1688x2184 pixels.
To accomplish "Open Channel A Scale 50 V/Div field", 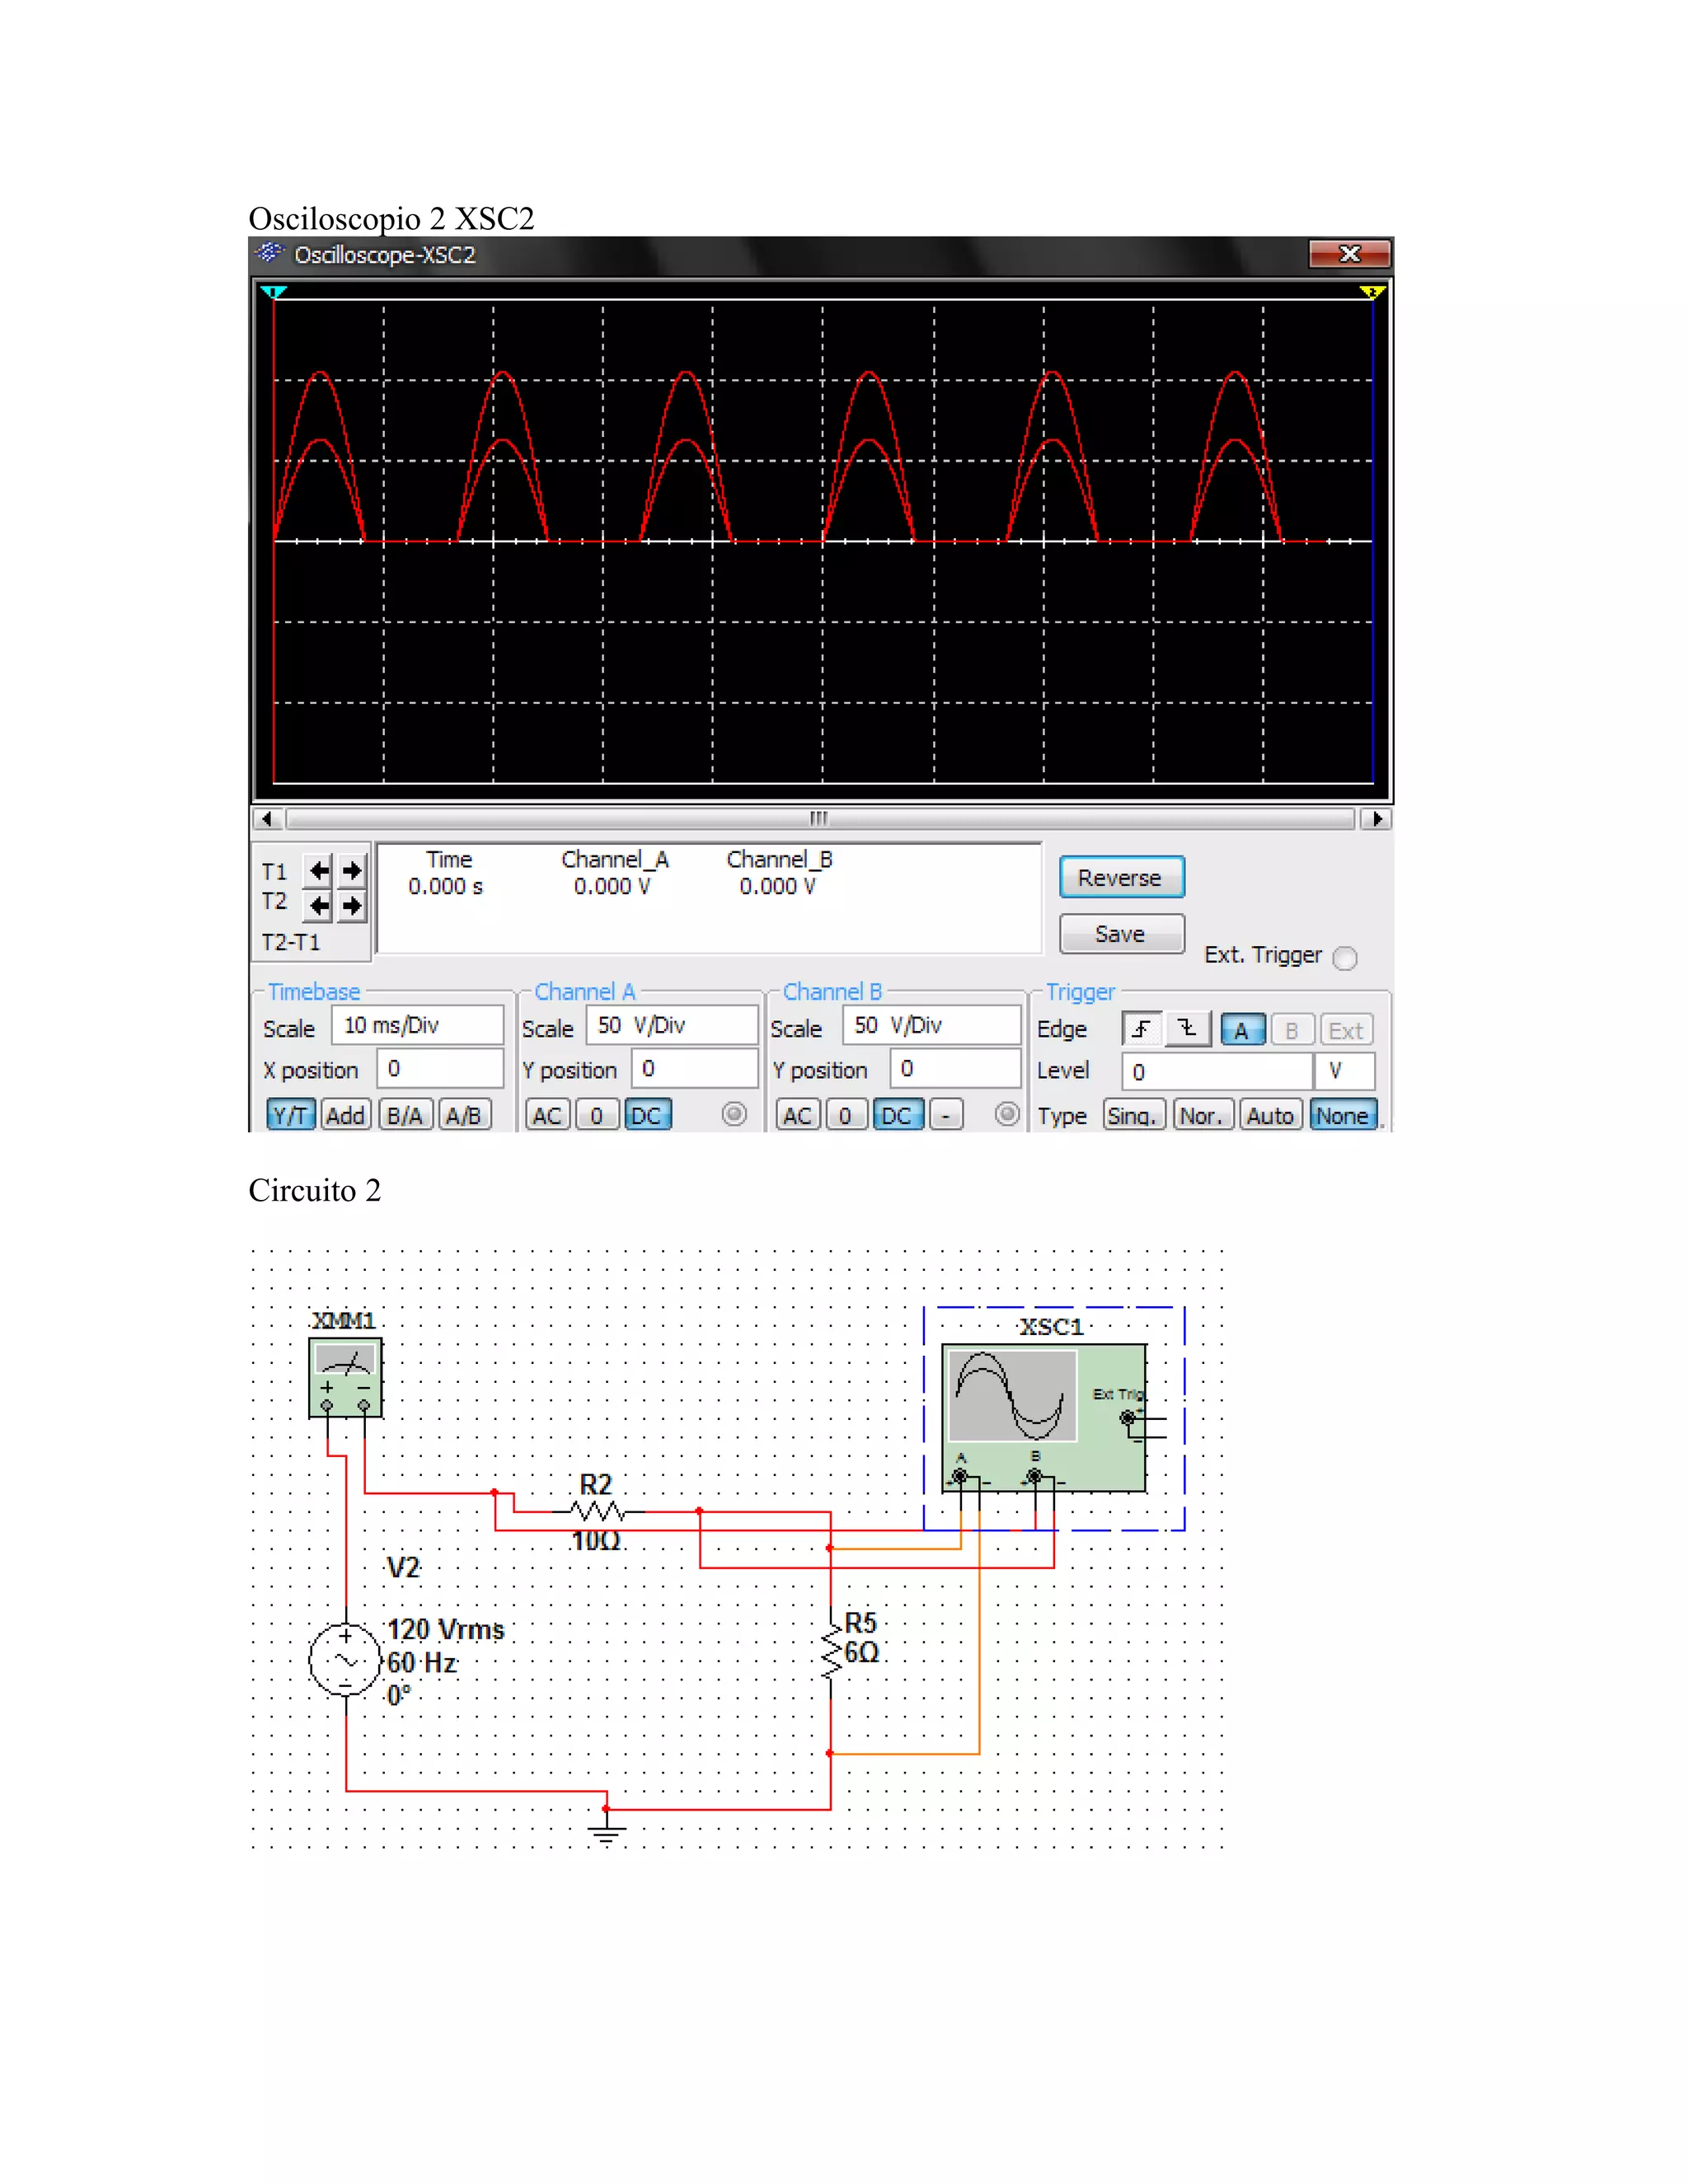I will click(672, 1026).
